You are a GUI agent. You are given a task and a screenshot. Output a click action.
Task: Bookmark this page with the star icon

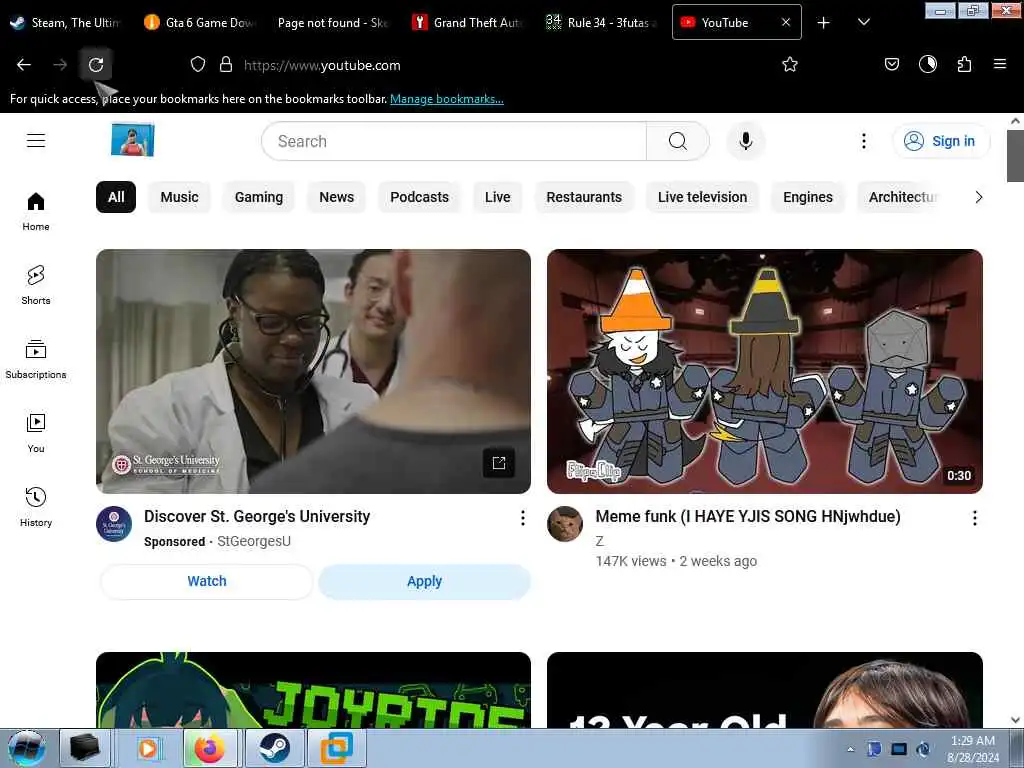(x=790, y=65)
